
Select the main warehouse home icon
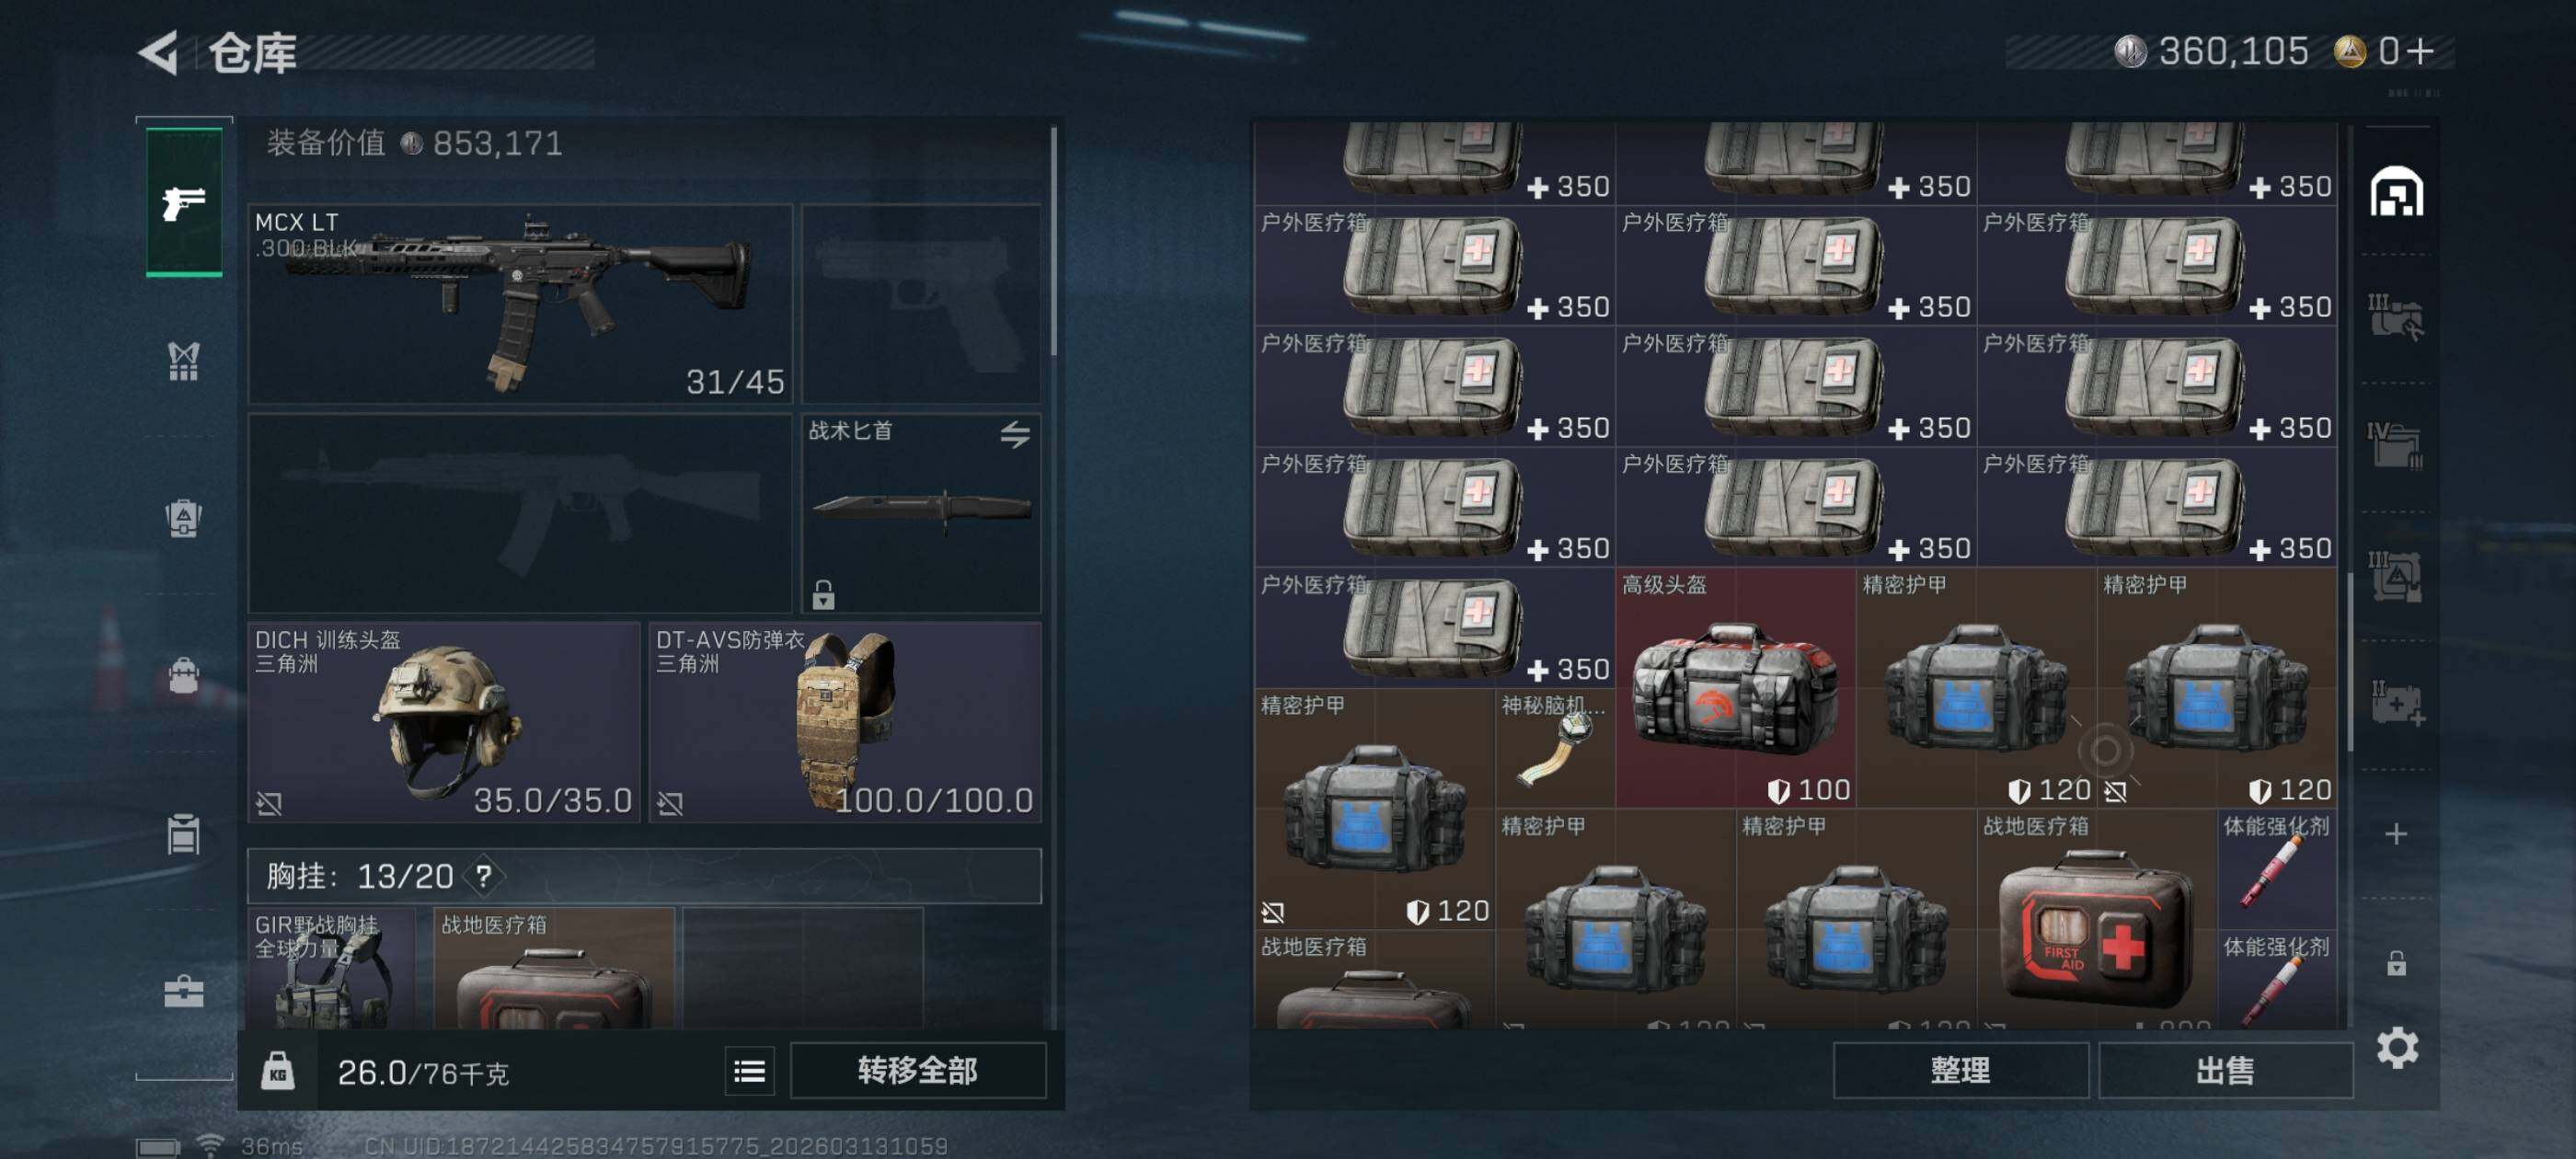[x=2396, y=191]
